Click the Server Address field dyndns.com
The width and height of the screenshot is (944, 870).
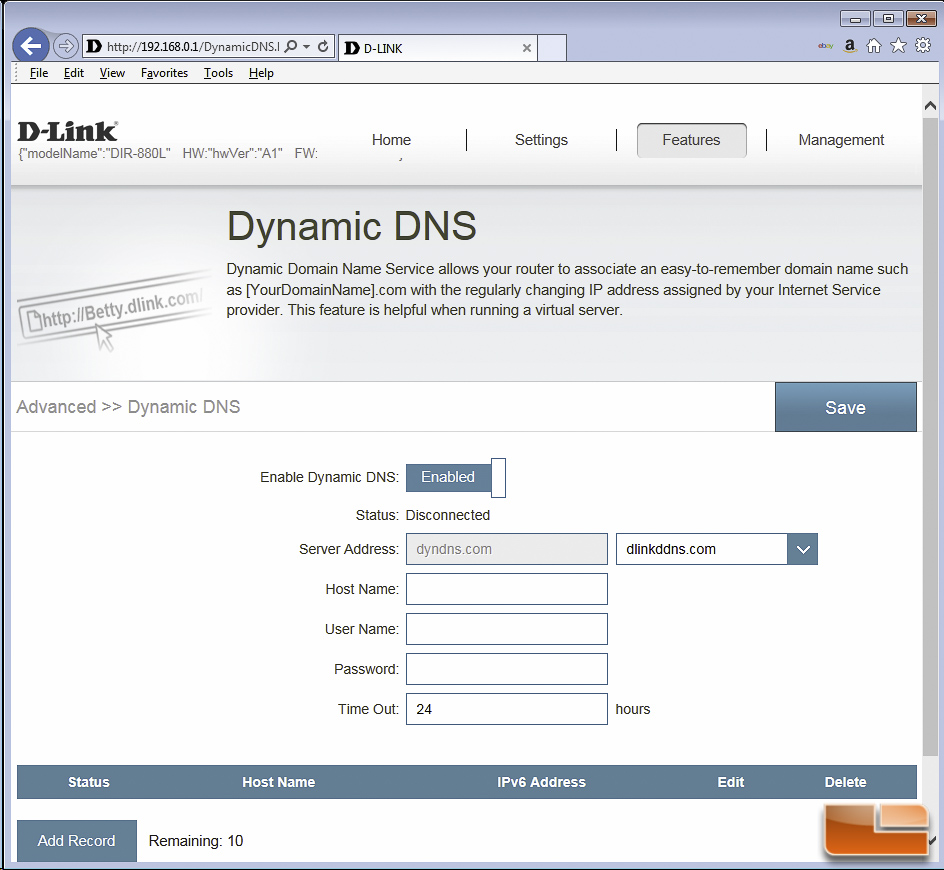(x=507, y=549)
